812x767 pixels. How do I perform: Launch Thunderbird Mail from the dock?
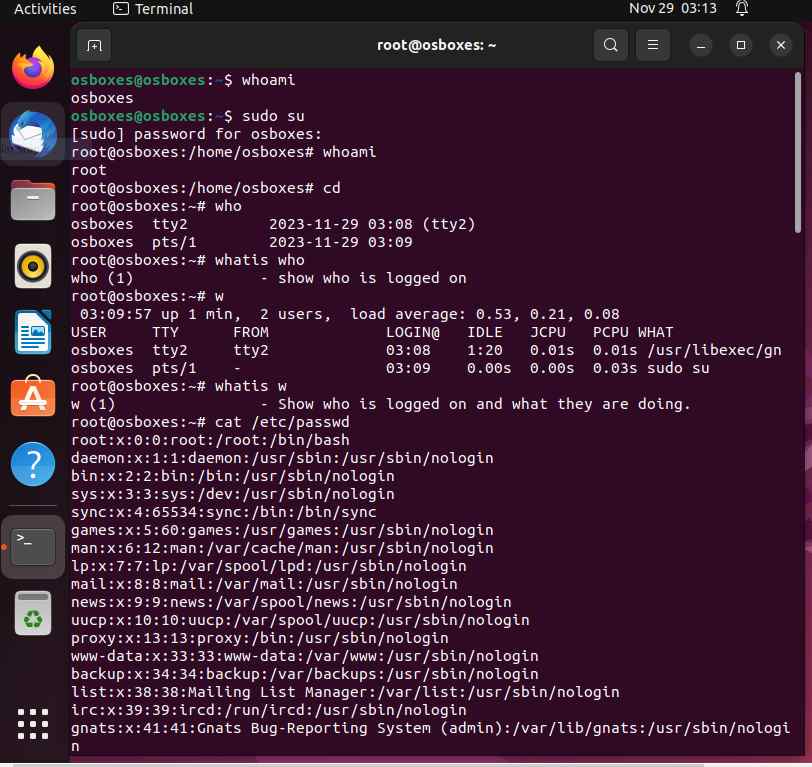(x=33, y=134)
